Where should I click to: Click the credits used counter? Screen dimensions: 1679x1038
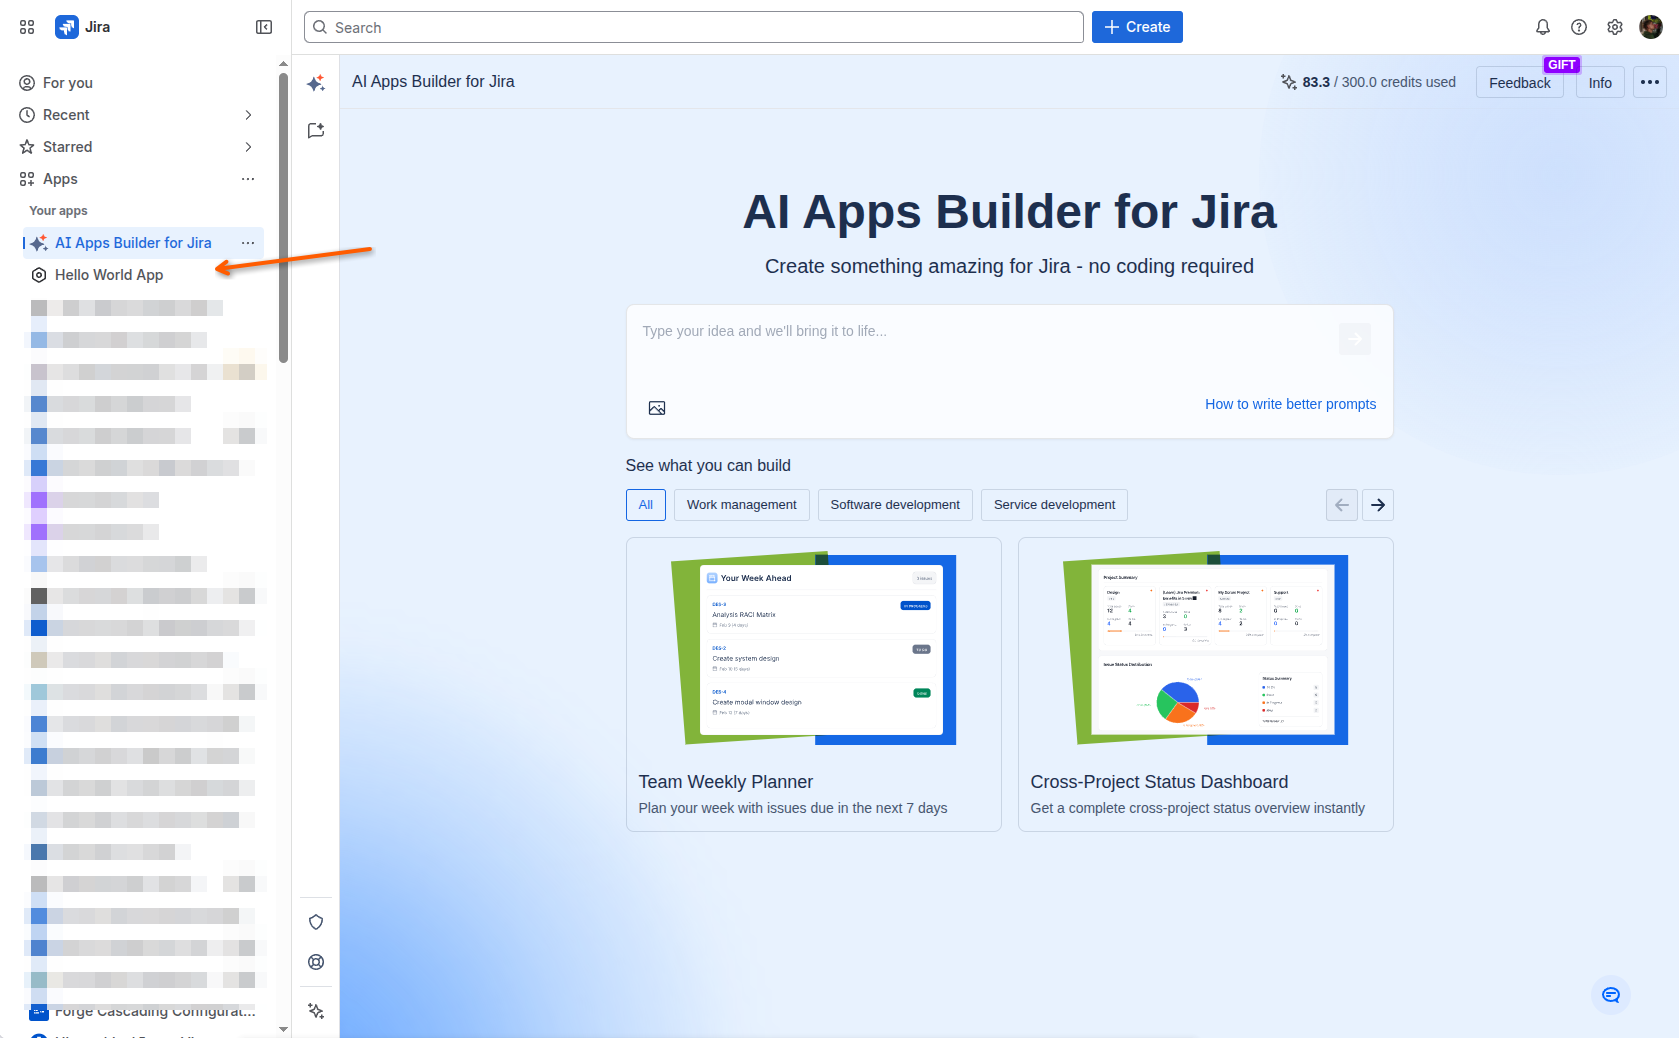coord(1379,82)
